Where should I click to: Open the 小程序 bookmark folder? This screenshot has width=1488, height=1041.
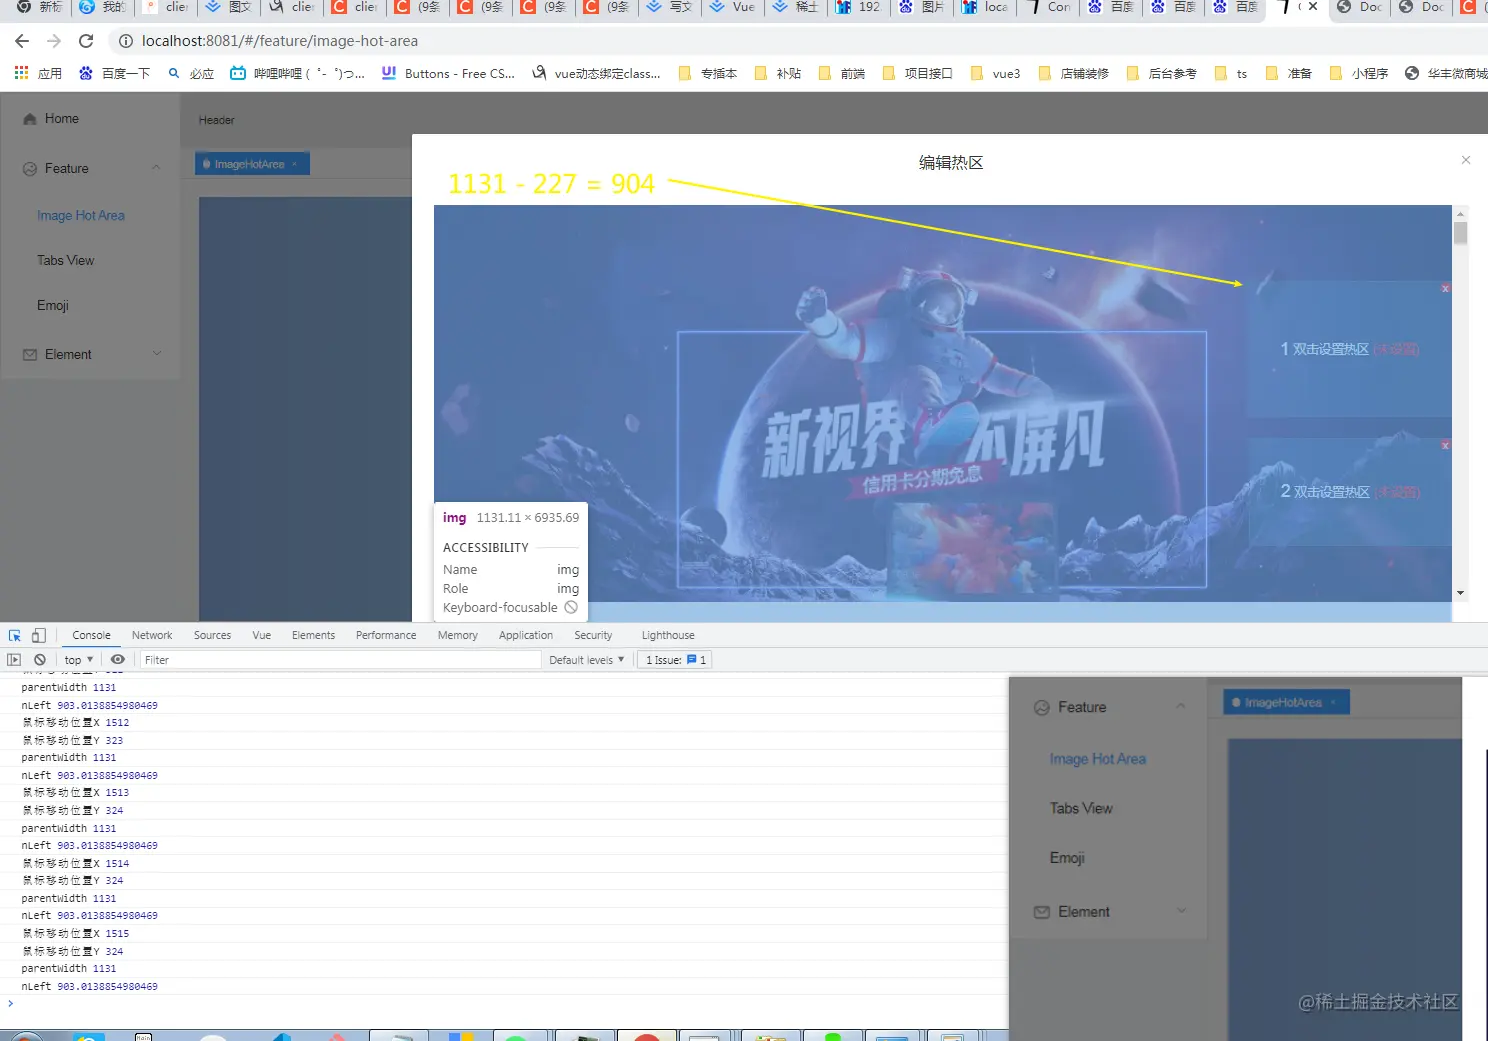tap(1359, 73)
